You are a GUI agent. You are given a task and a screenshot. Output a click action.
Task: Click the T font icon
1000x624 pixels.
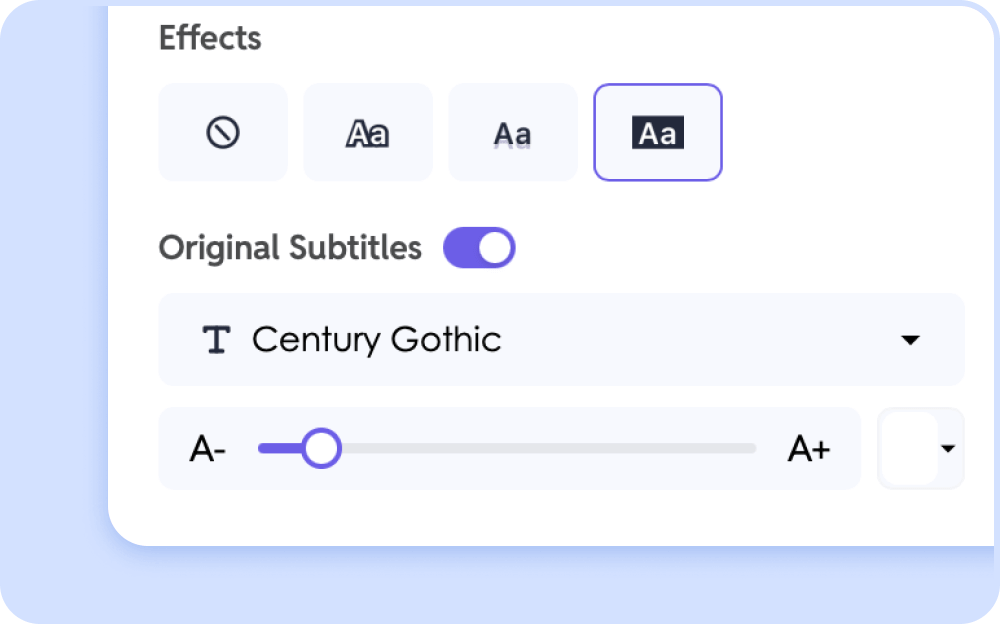(x=216, y=340)
